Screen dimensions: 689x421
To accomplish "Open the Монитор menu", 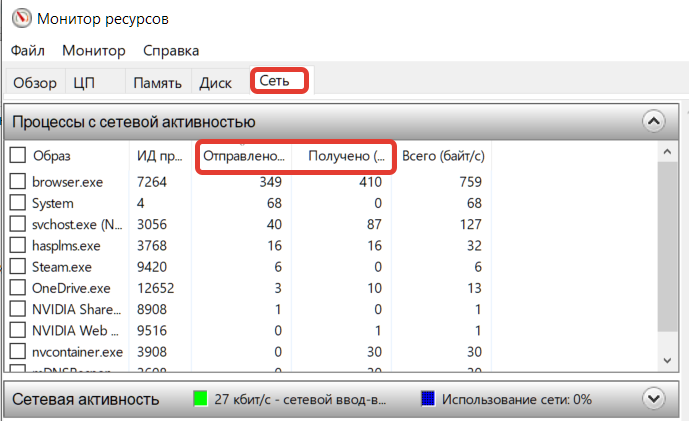I will (93, 50).
